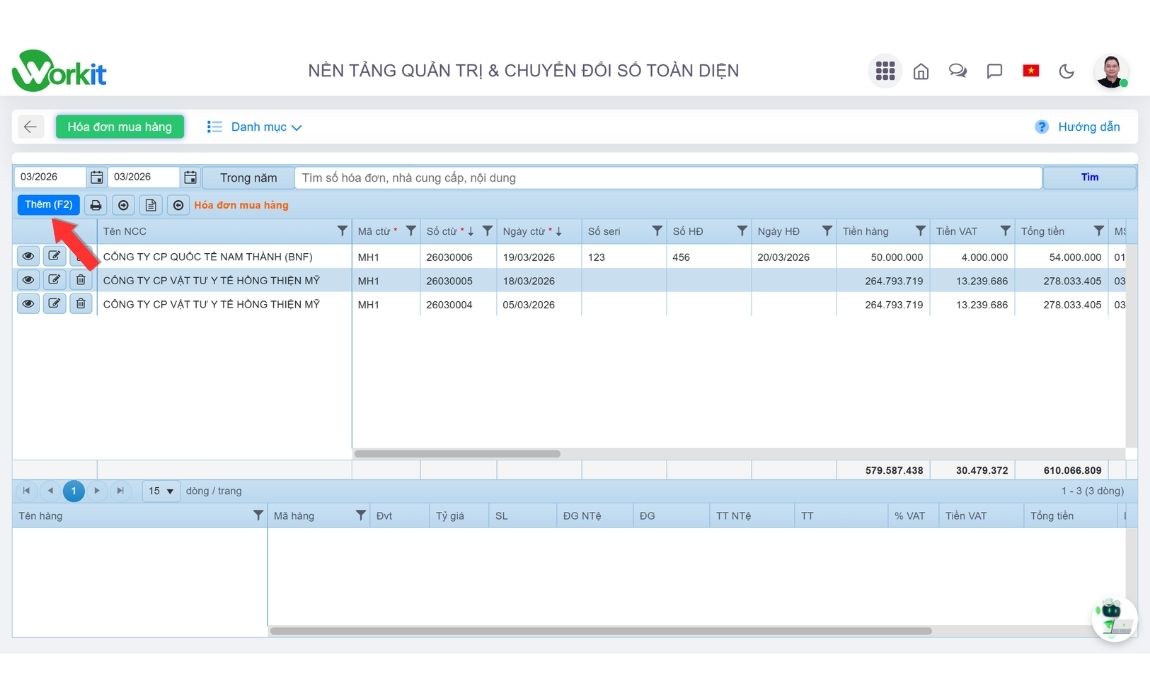Viewport: 1150px width, 700px height.
Task: Open the chat conversations icon
Action: click(958, 71)
